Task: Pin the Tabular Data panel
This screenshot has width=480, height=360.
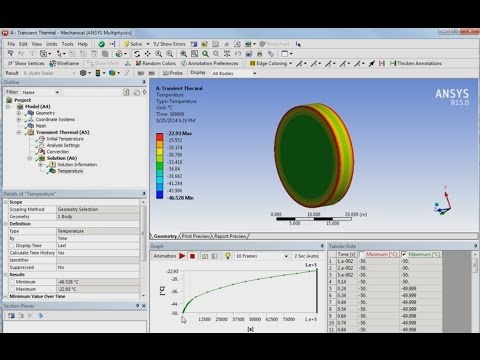Action: [476, 246]
